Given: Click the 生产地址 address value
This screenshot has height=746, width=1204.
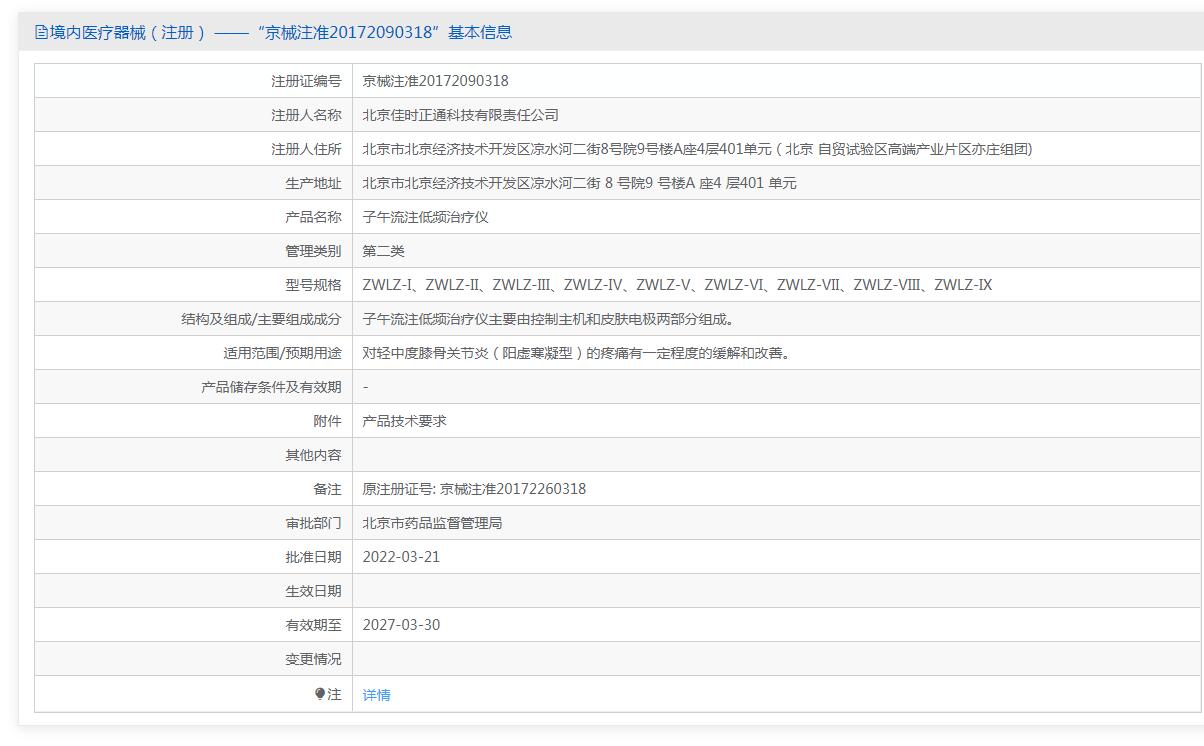Looking at the screenshot, I should tap(579, 183).
